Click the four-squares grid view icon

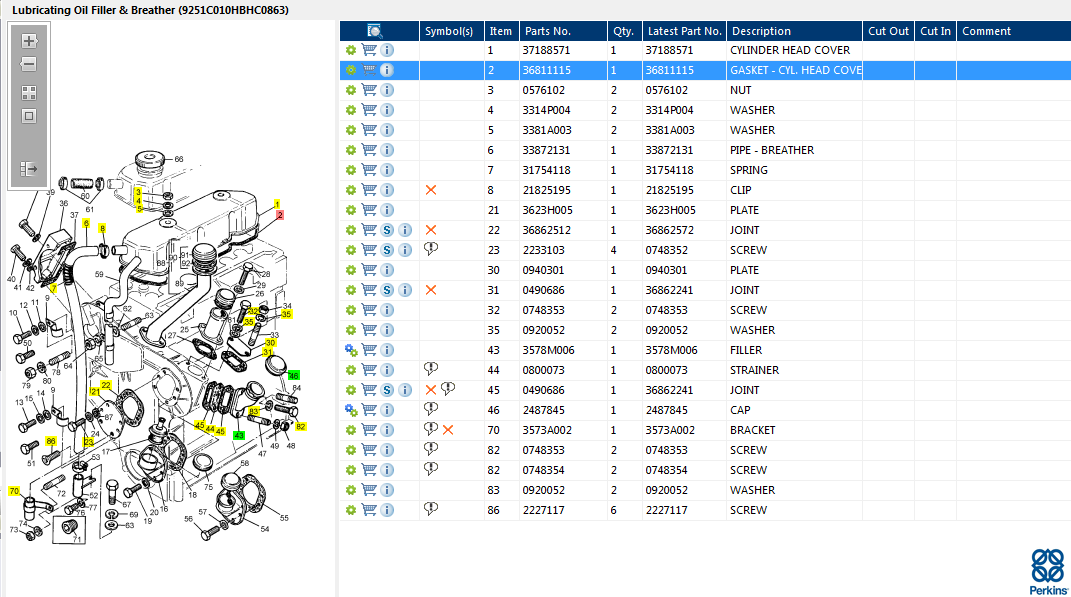click(29, 93)
